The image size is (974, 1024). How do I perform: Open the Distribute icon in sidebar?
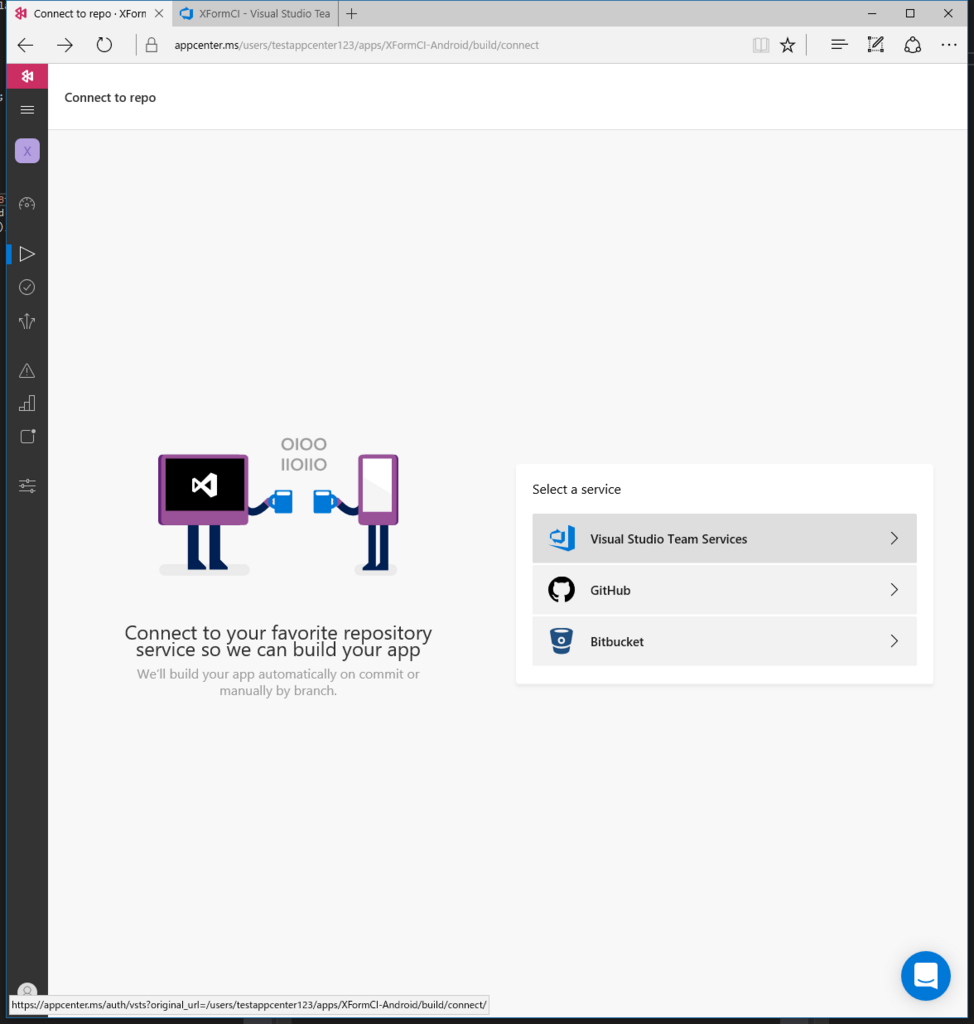click(x=27, y=321)
